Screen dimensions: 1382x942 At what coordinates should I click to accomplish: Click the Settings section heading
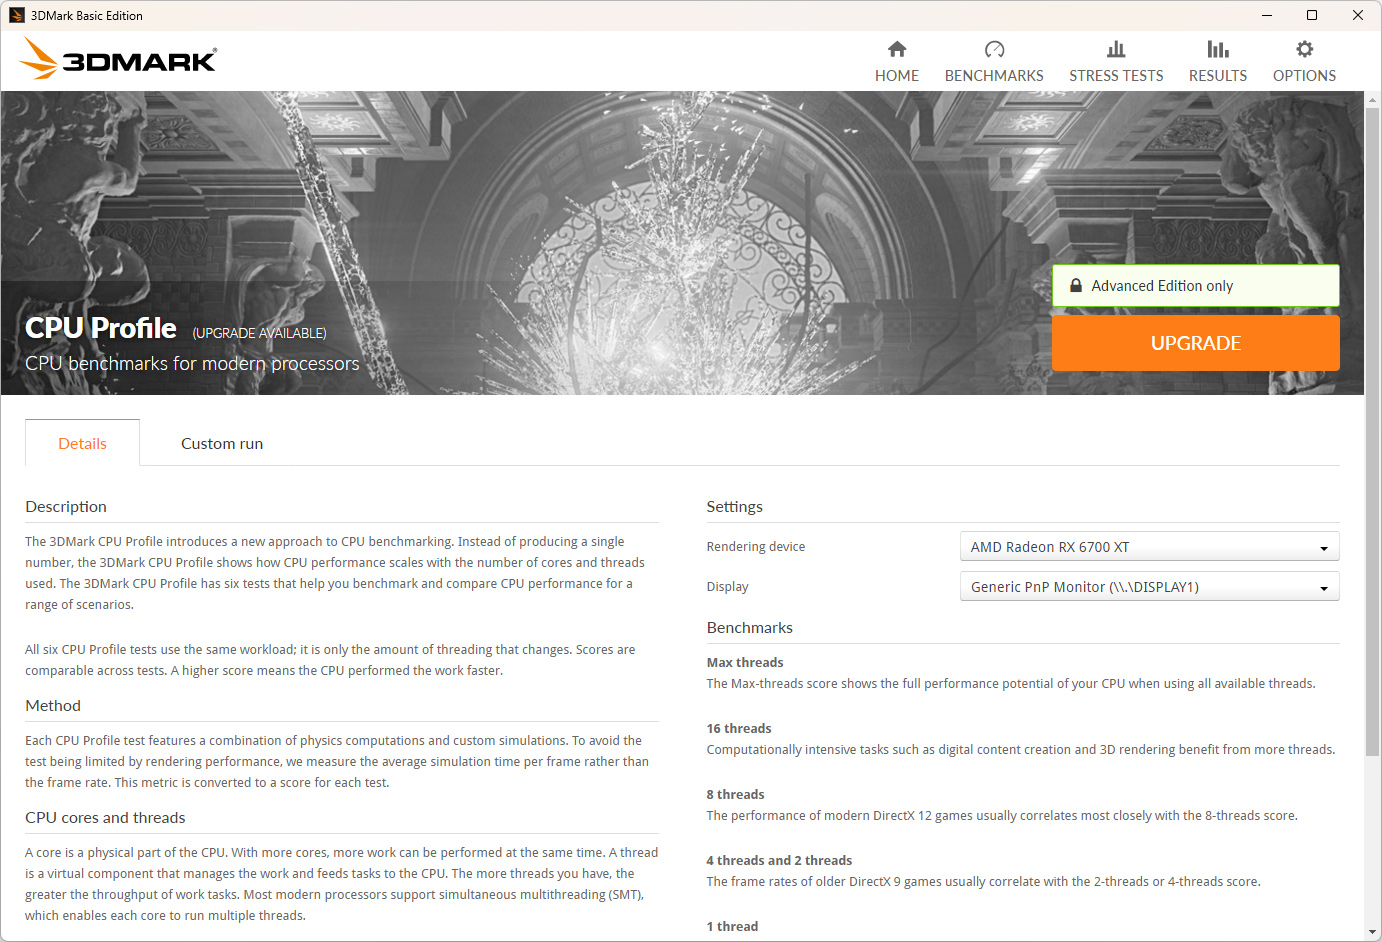point(734,507)
